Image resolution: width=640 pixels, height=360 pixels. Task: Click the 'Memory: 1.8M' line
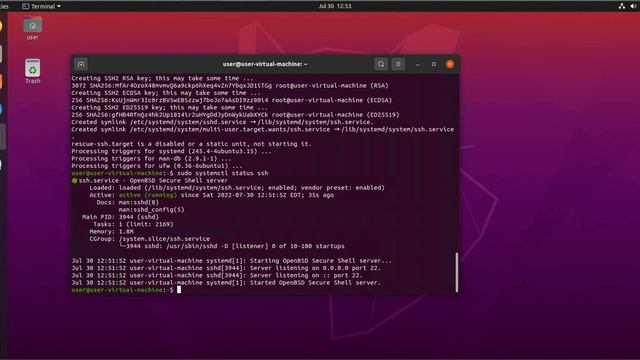coord(111,231)
